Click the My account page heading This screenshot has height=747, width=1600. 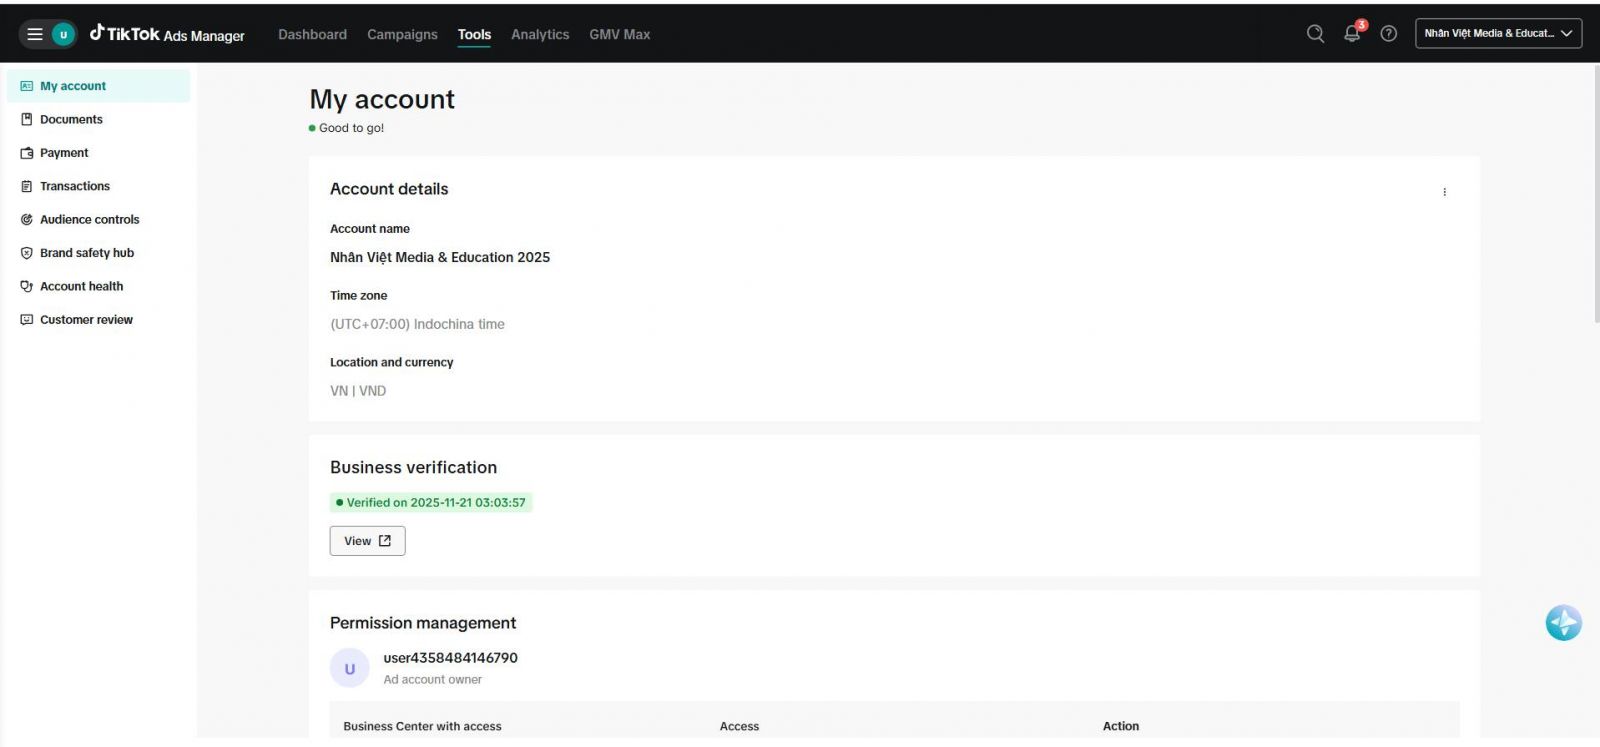[382, 99]
